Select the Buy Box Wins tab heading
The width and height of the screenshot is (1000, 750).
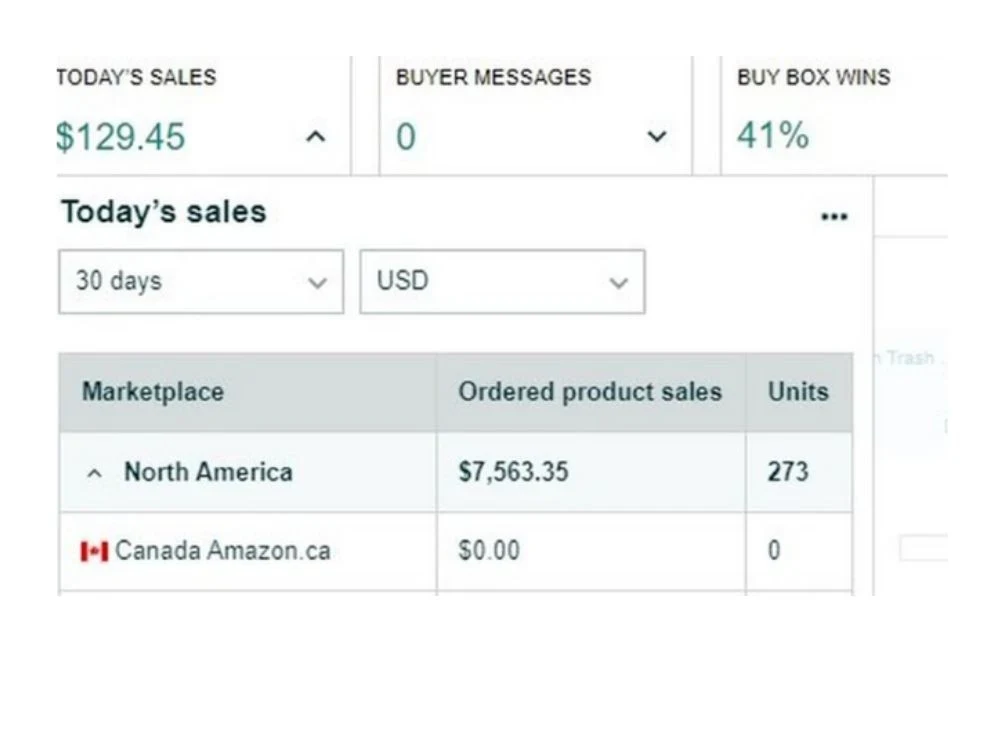814,77
